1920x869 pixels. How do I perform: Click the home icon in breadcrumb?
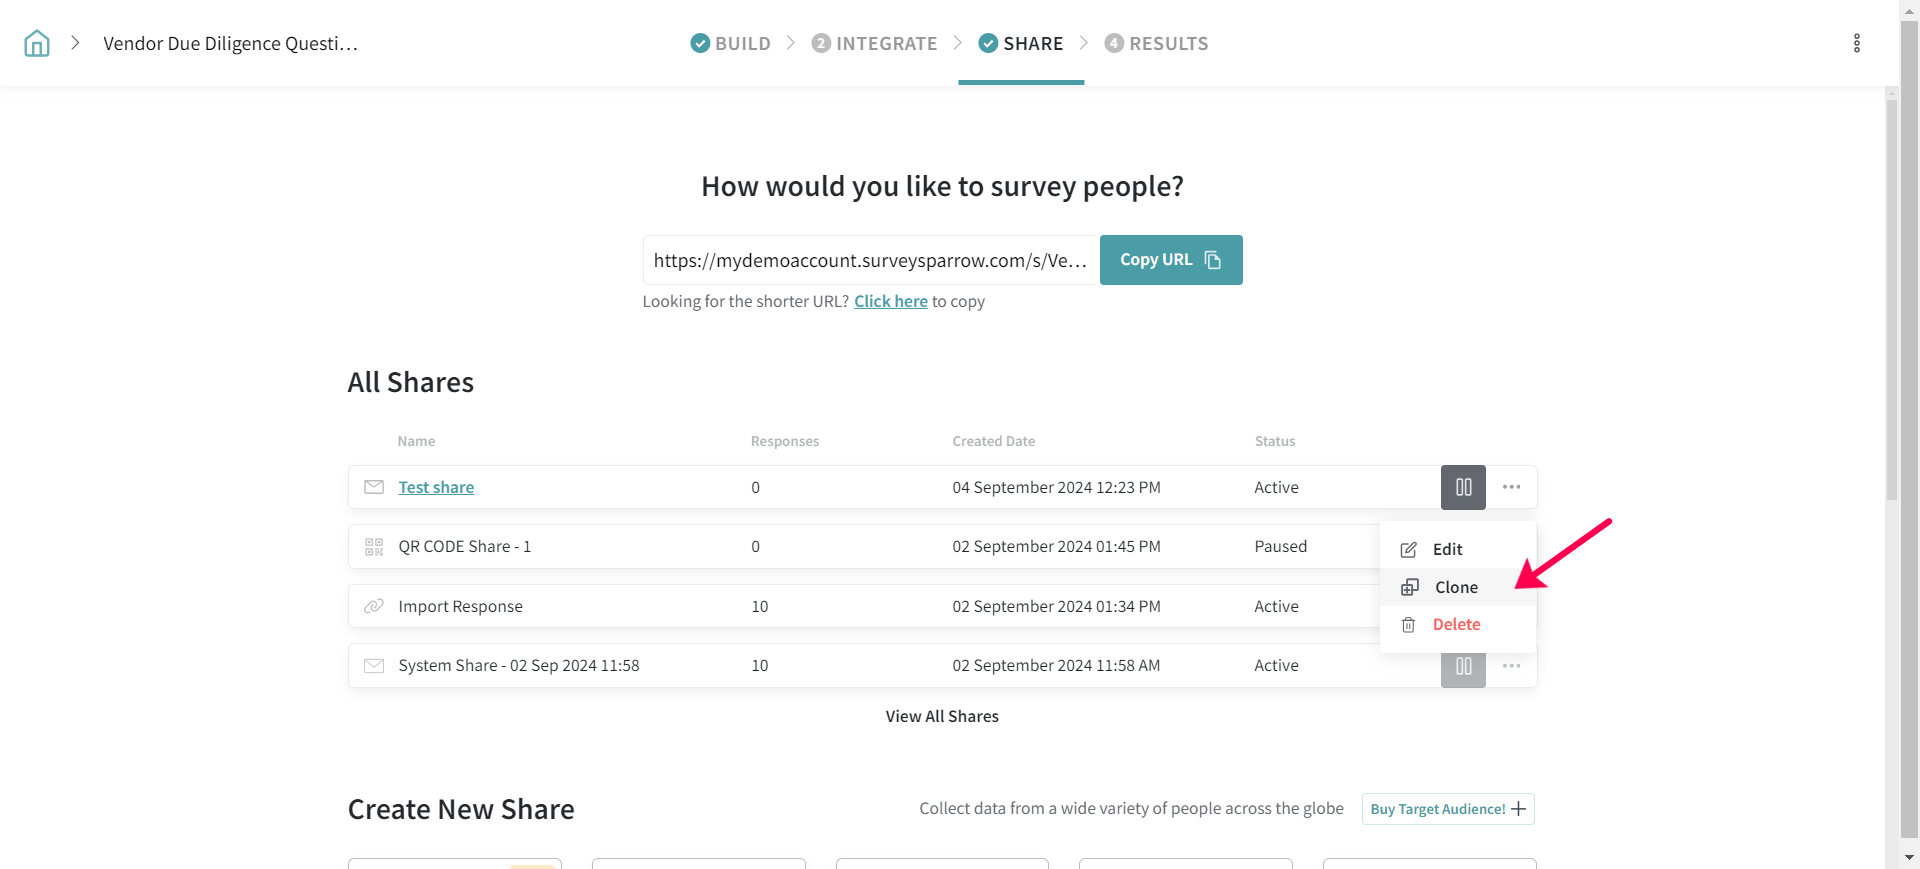click(37, 43)
